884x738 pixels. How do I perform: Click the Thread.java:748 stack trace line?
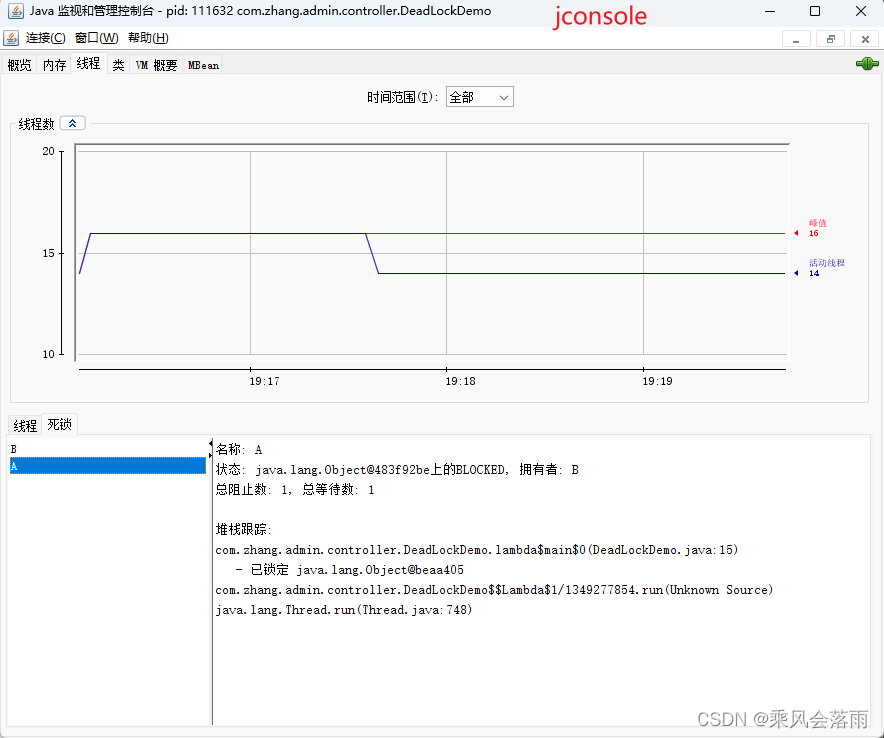point(344,610)
